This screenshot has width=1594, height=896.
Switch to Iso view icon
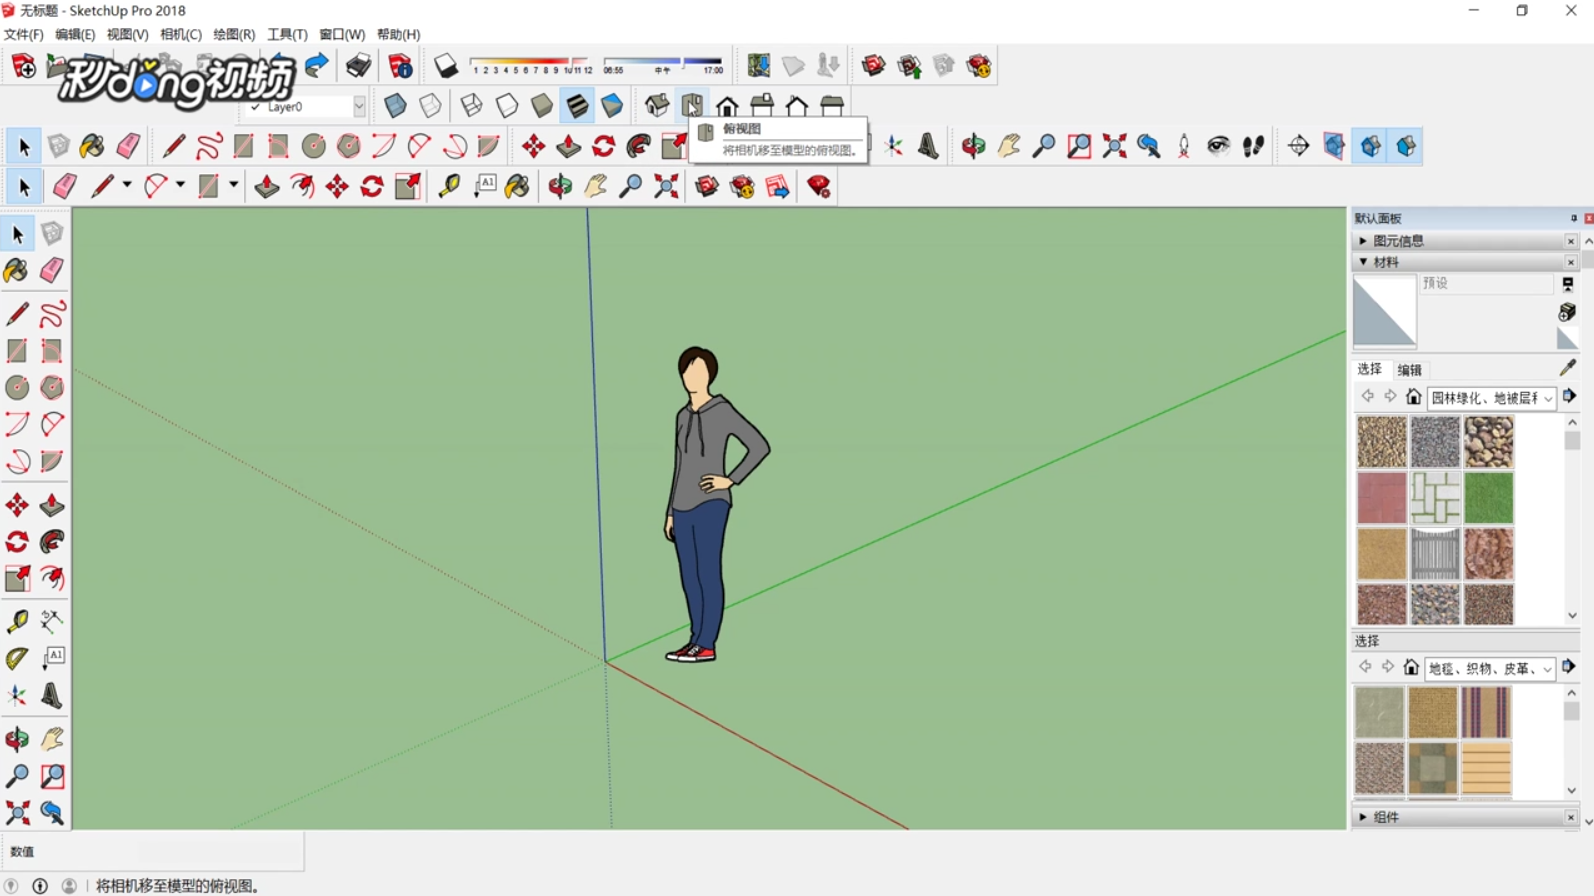coord(657,105)
